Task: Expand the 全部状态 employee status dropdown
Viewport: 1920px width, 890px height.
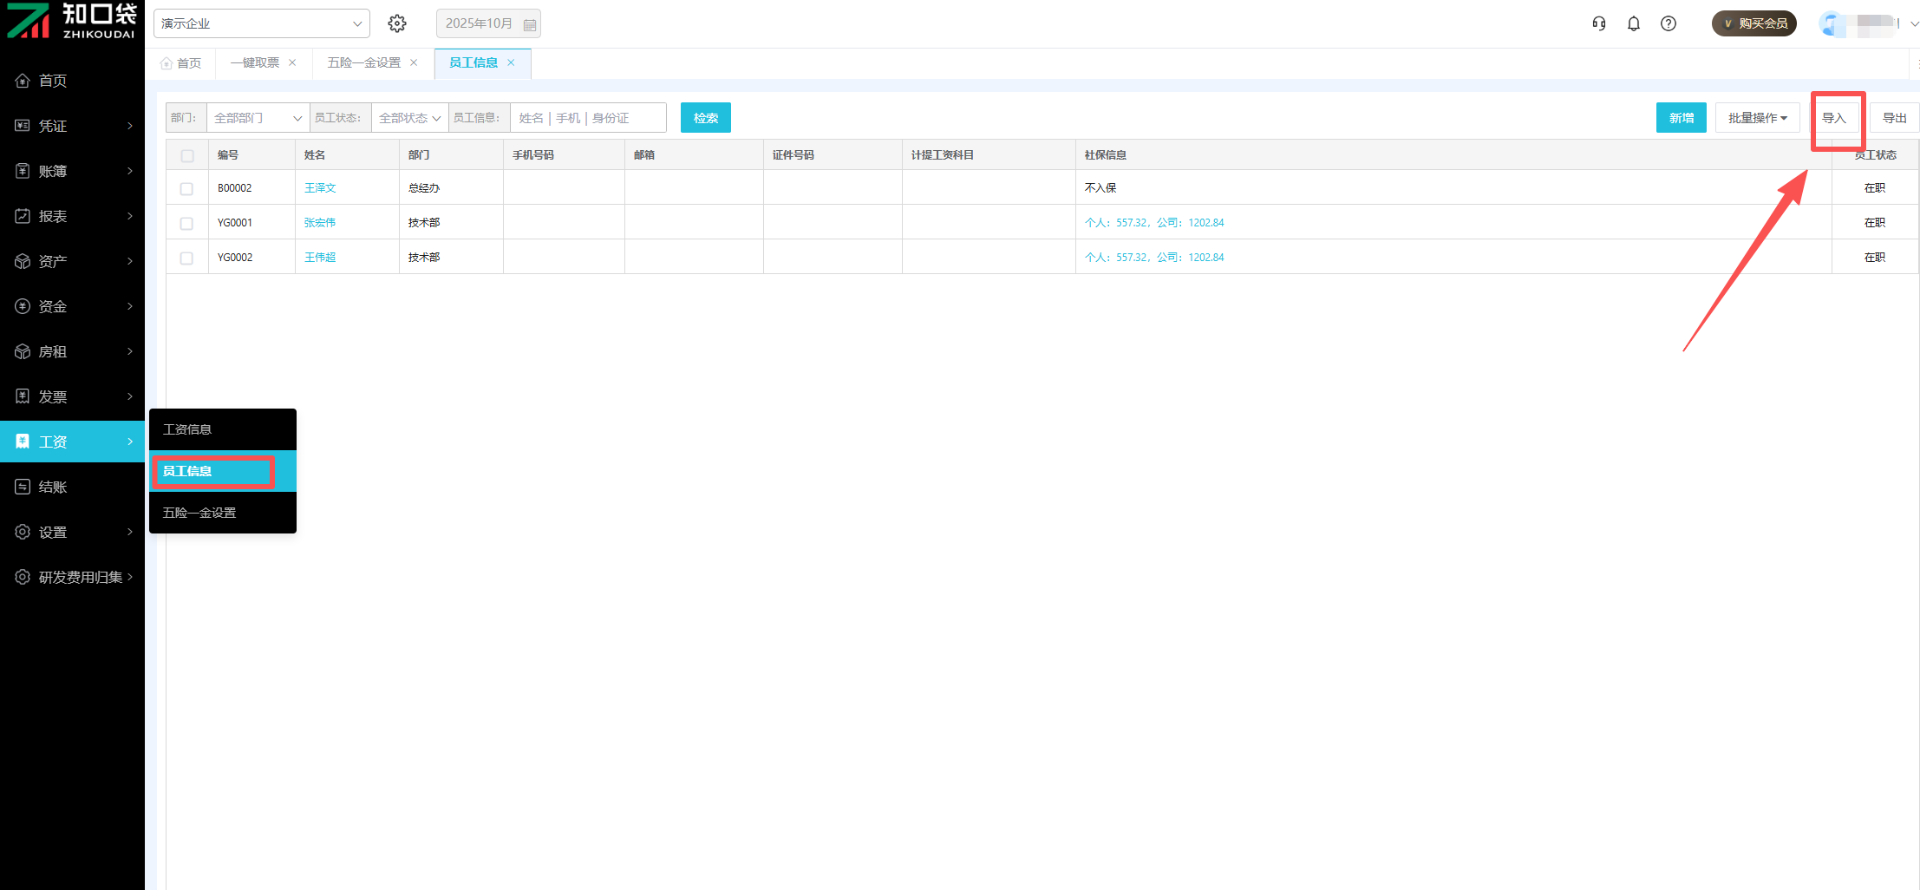Action: (409, 118)
